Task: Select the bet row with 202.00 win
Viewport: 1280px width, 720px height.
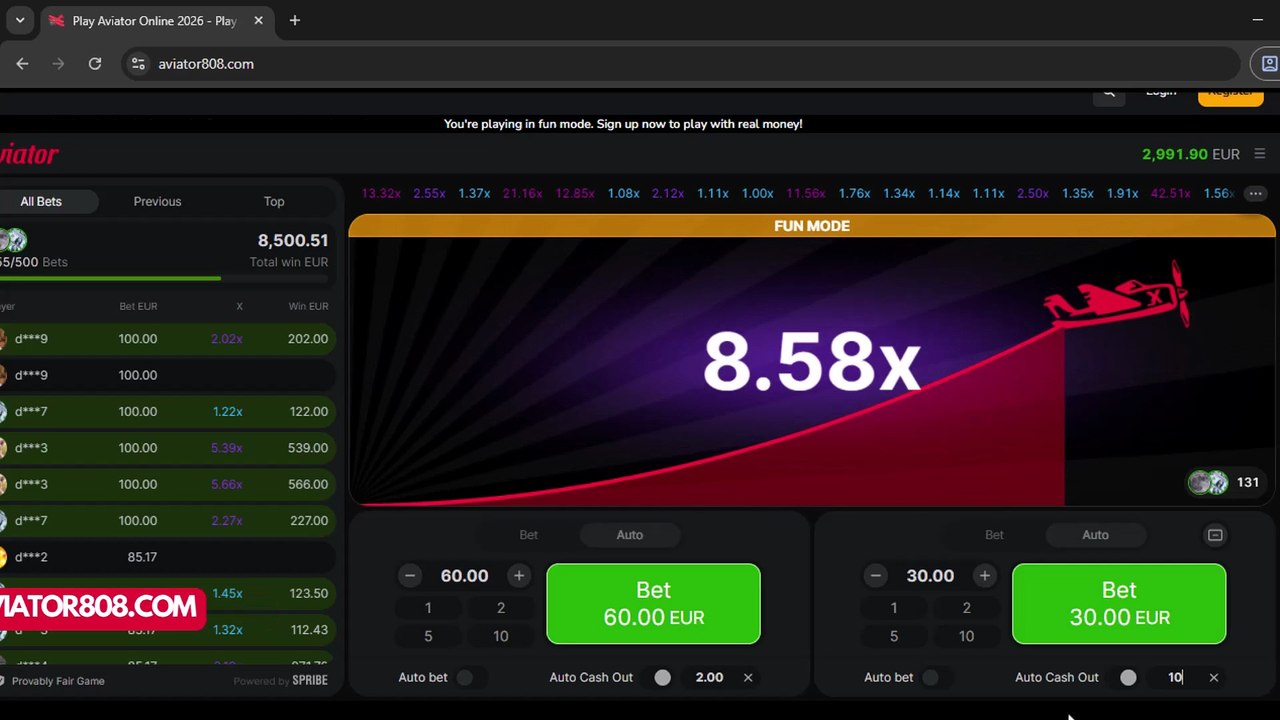Action: [x=166, y=339]
